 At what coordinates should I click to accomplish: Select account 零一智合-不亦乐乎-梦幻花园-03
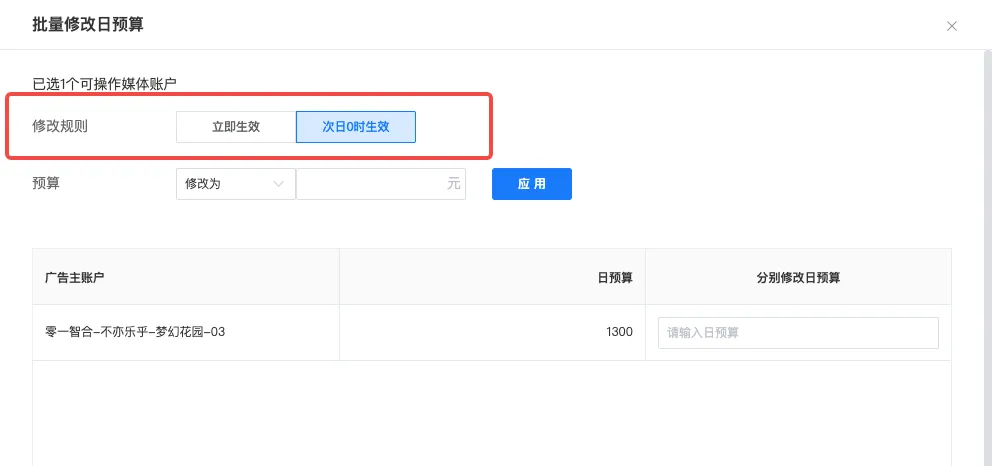point(135,332)
